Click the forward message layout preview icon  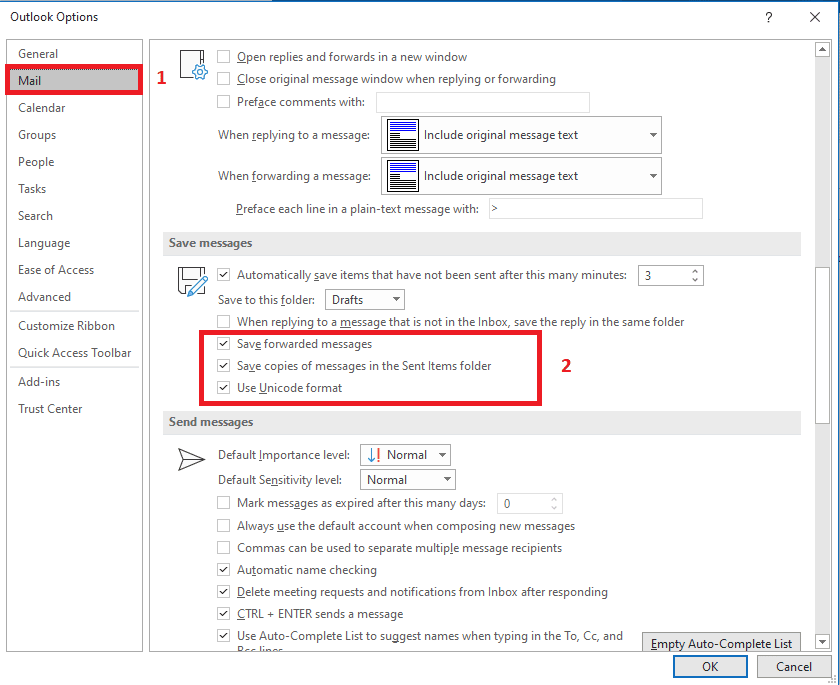click(x=402, y=176)
